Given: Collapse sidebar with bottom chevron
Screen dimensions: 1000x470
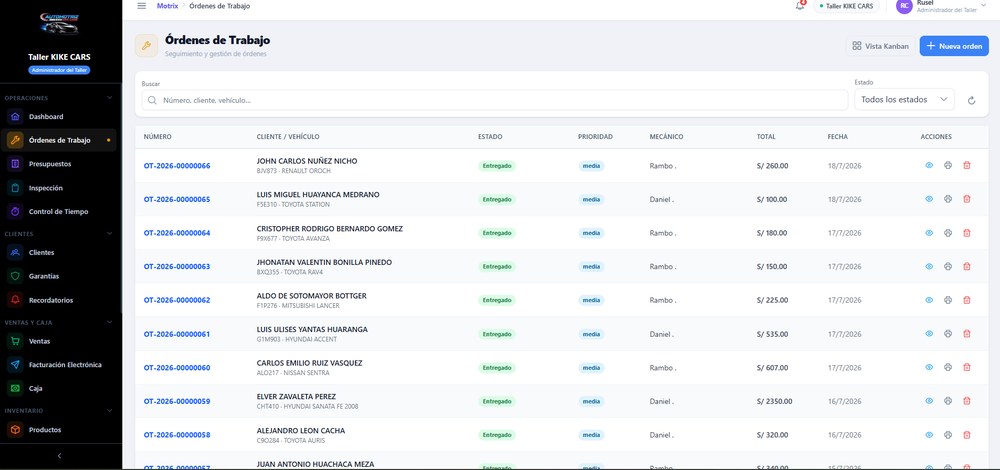Looking at the screenshot, I should 60,456.
